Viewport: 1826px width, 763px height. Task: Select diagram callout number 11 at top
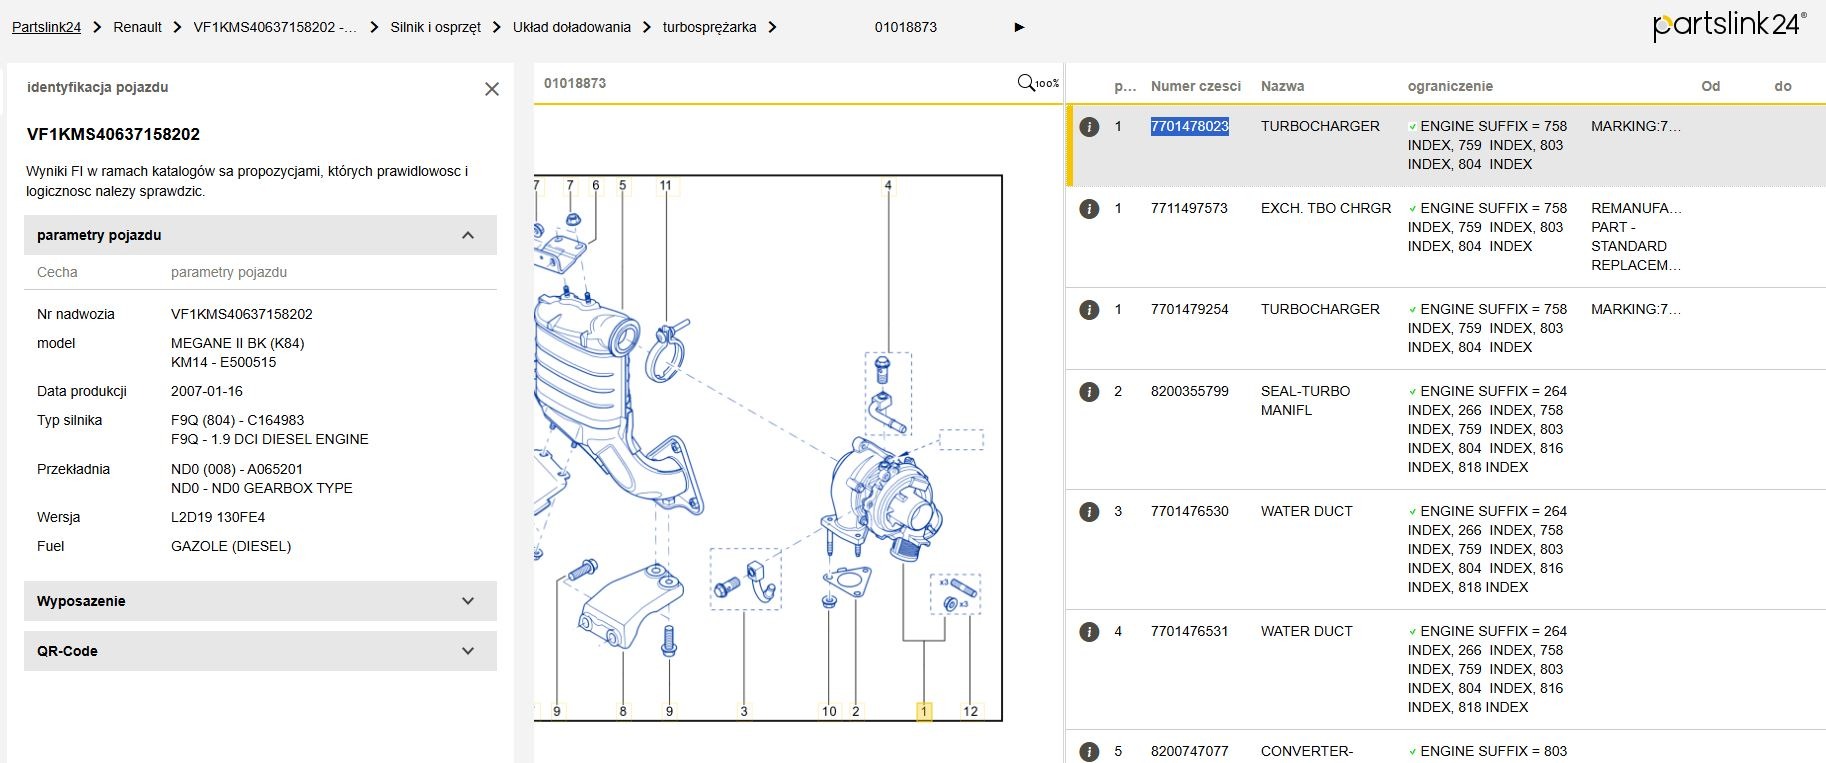point(666,185)
